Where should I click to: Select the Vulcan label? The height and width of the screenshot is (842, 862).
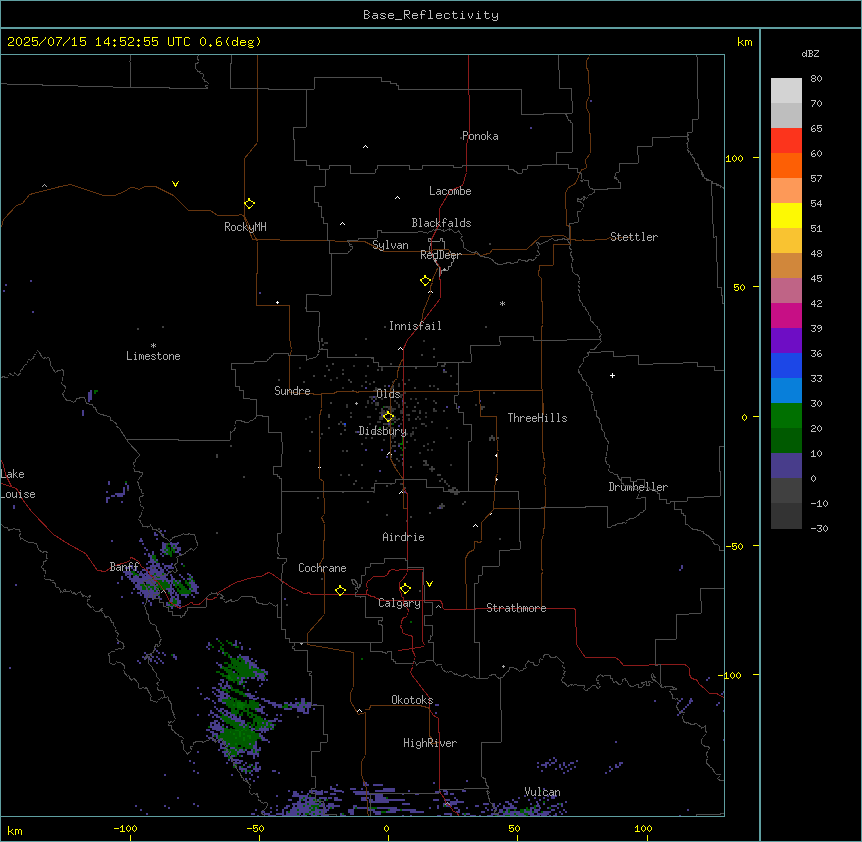(x=542, y=792)
